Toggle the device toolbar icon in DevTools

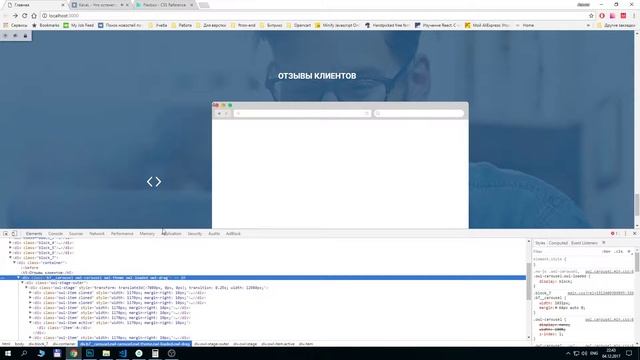pos(14,233)
